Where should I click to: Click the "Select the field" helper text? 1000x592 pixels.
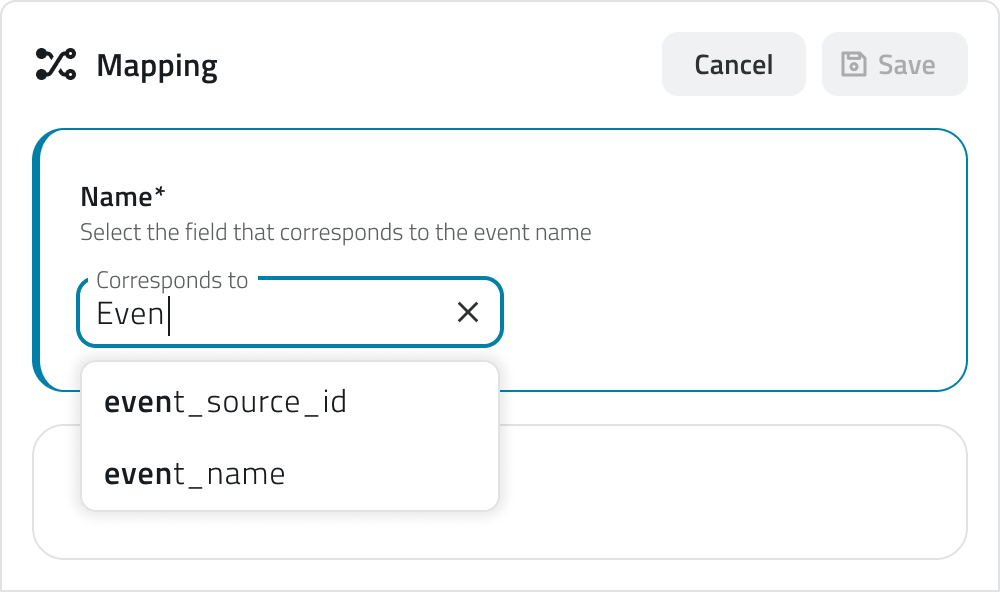click(x=335, y=233)
